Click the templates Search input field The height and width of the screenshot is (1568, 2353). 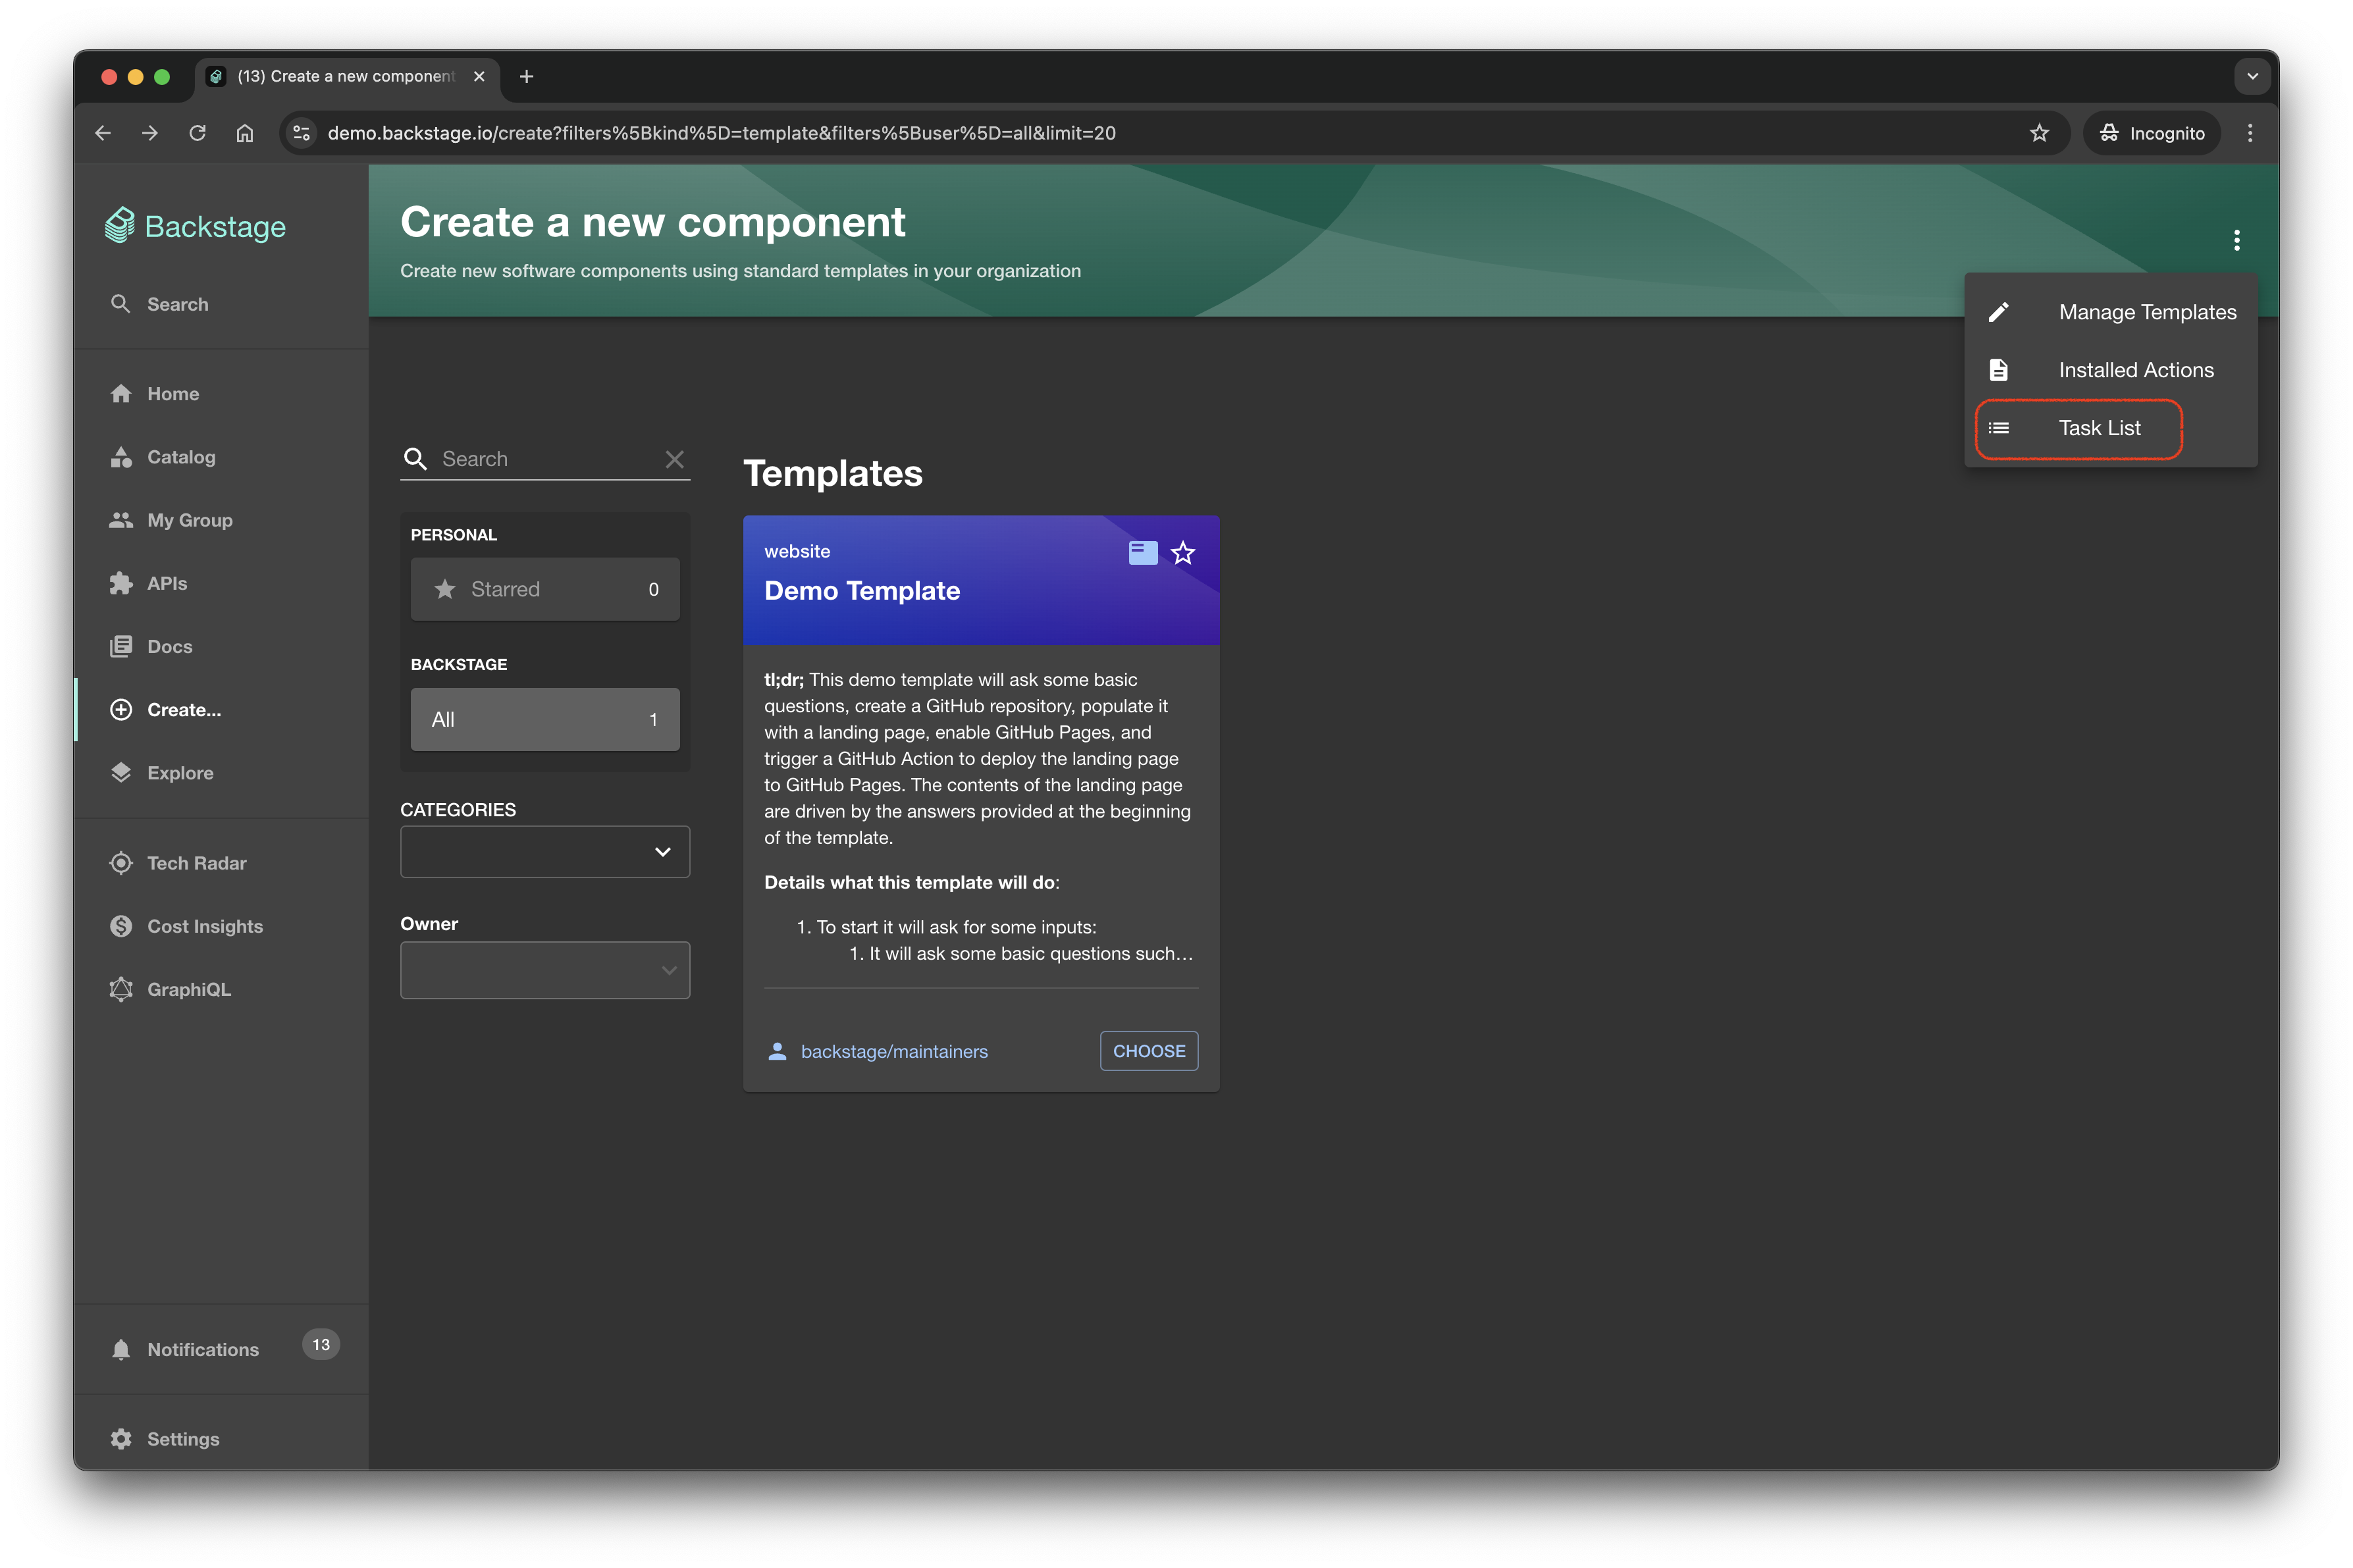point(545,459)
